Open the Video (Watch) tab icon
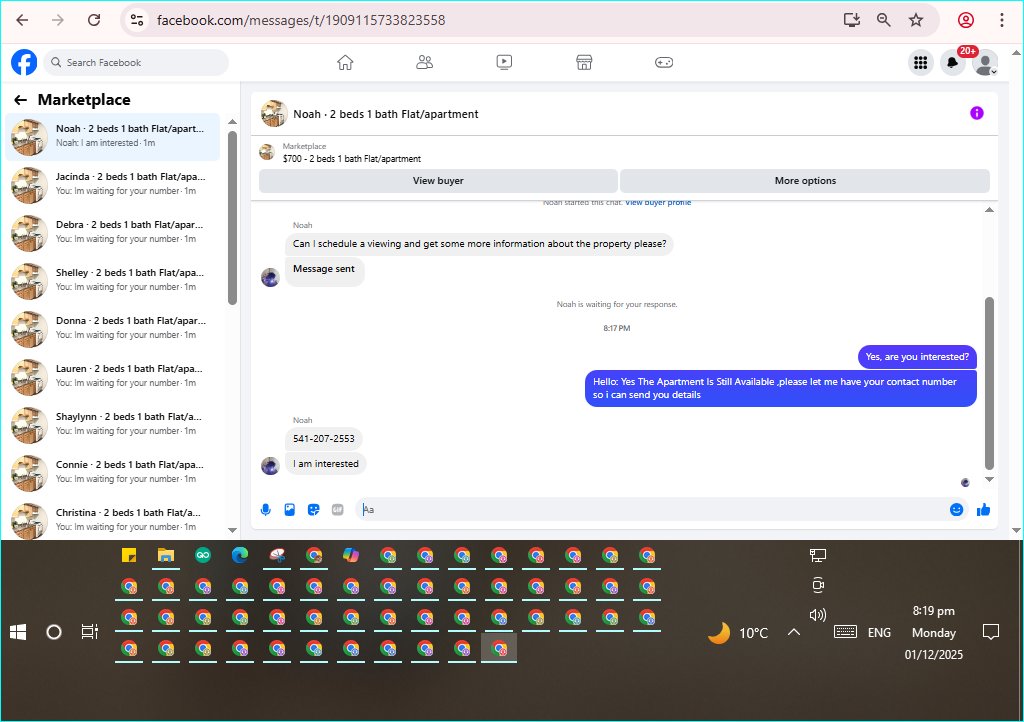Image resolution: width=1024 pixels, height=722 pixels. pyautogui.click(x=504, y=63)
